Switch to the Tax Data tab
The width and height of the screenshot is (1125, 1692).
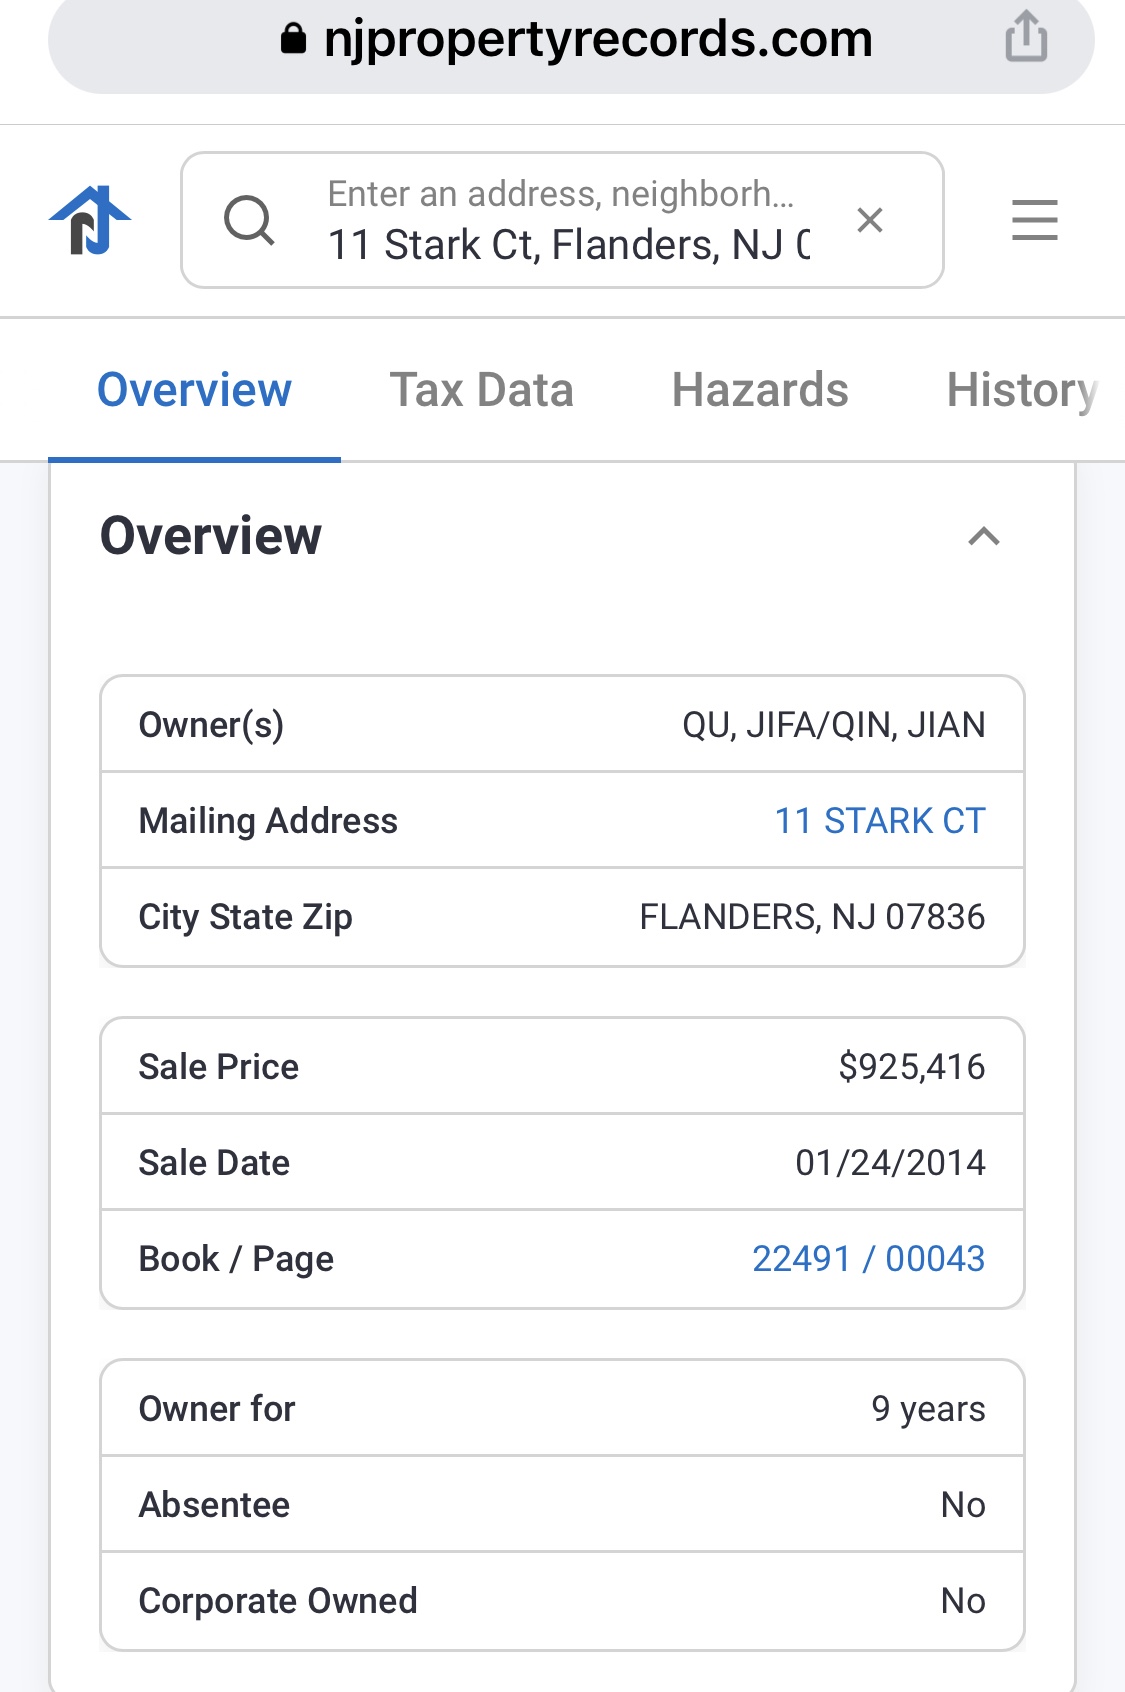pos(481,390)
